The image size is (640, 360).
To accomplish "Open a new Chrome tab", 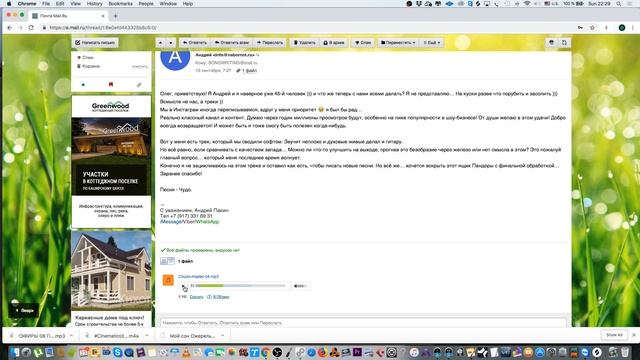I will [x=116, y=16].
